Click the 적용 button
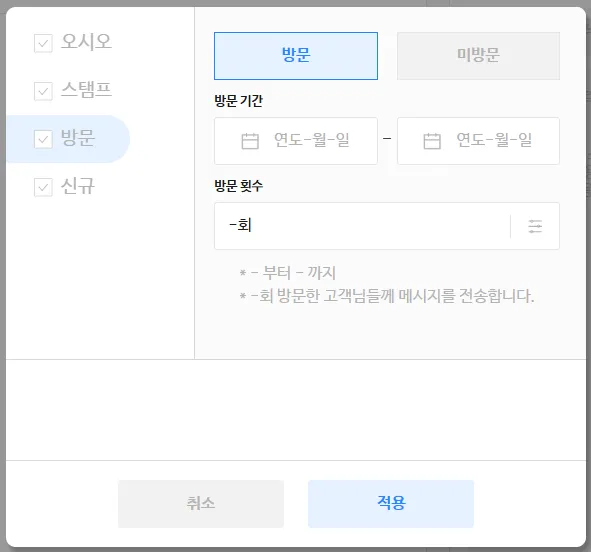This screenshot has height=552, width=591. point(391,504)
